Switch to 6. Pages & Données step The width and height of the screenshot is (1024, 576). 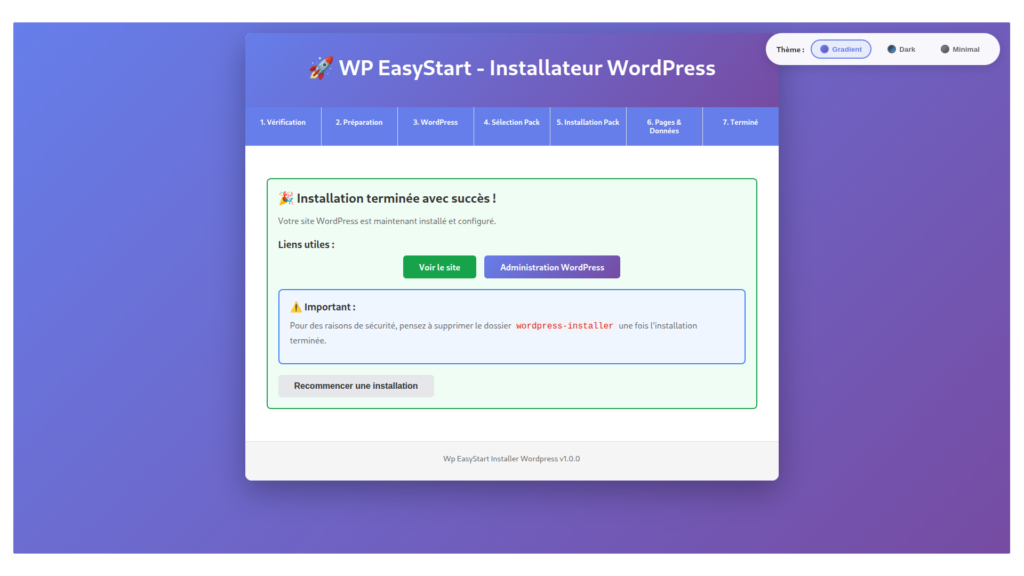(x=664, y=127)
